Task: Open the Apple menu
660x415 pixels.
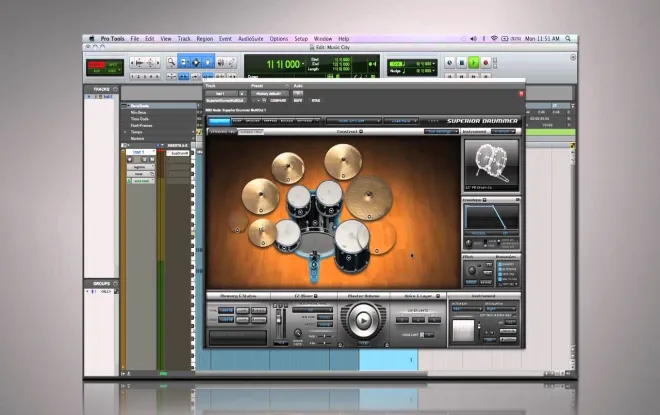Action: coord(91,38)
